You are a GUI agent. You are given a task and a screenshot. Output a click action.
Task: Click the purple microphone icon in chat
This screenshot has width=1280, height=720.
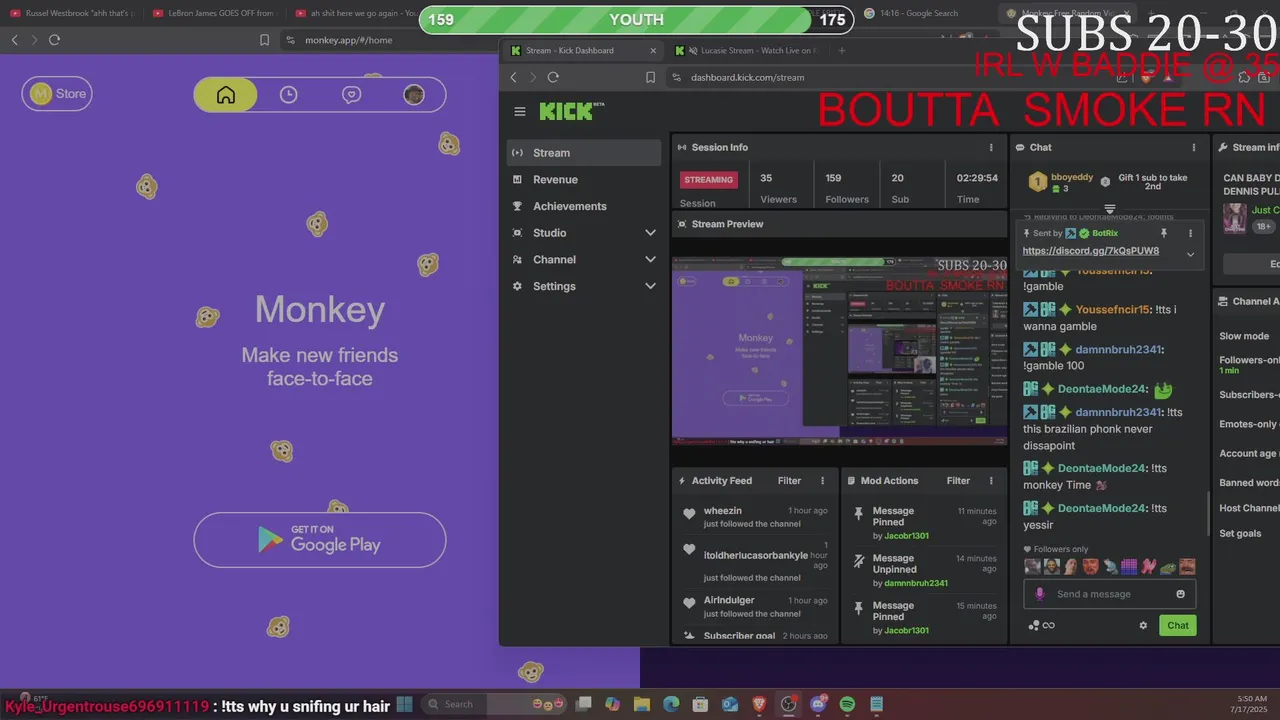point(1039,594)
